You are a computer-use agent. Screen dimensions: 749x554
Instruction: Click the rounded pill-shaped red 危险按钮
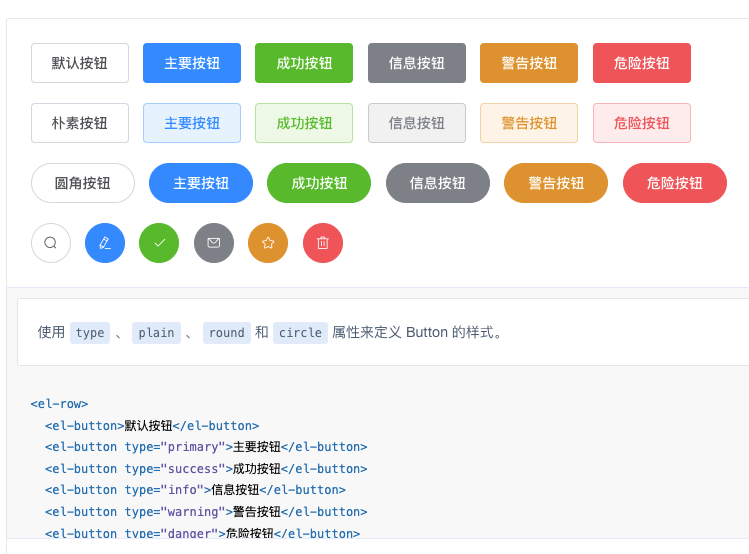[675, 183]
